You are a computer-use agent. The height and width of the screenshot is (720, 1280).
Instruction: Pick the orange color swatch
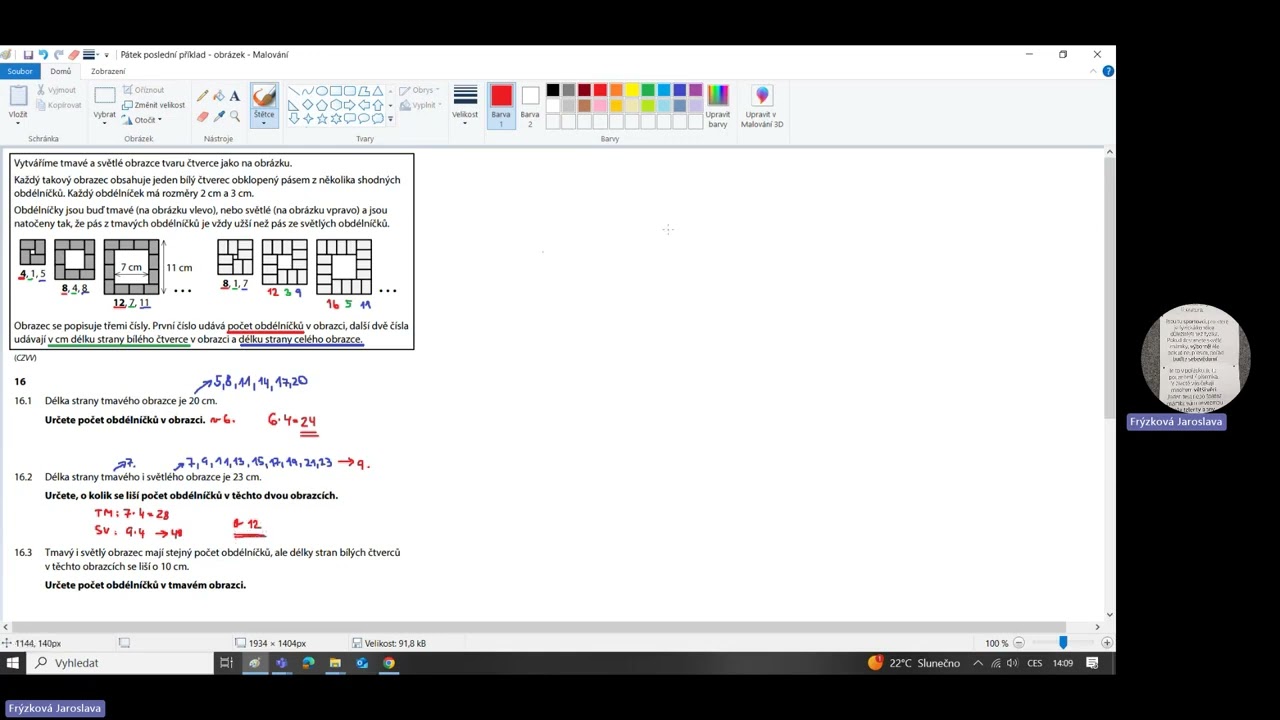(616, 90)
